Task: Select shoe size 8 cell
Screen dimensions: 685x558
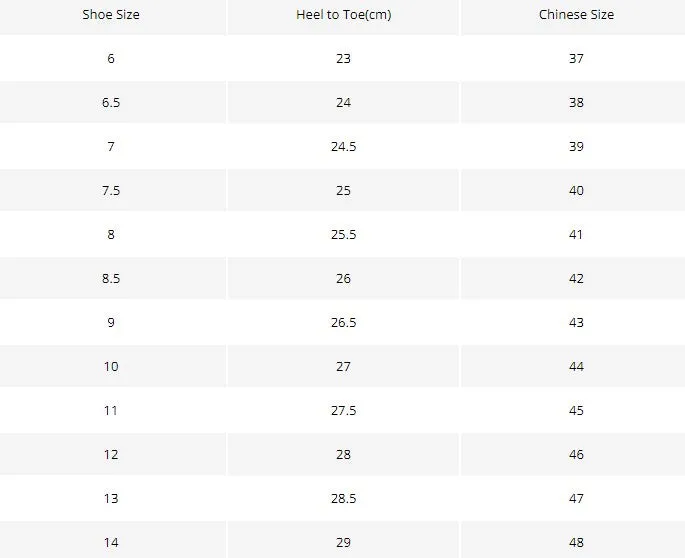Action: pos(111,235)
